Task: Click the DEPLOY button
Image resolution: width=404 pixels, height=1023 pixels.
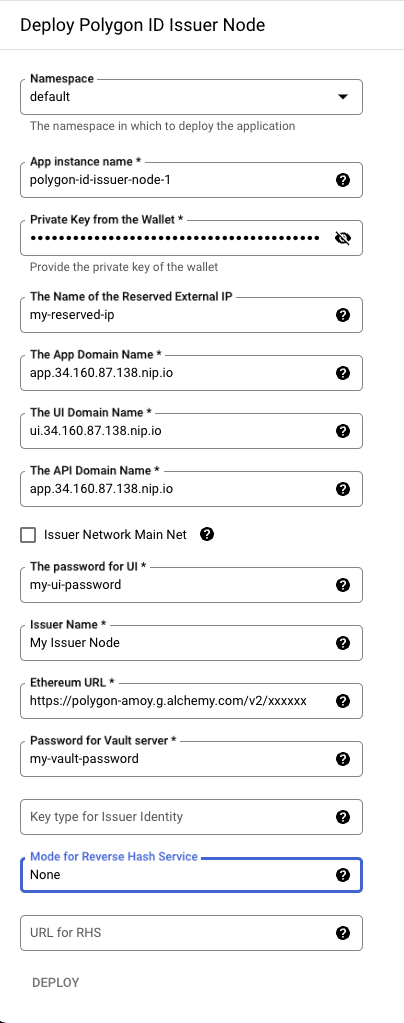Action: pos(56,983)
